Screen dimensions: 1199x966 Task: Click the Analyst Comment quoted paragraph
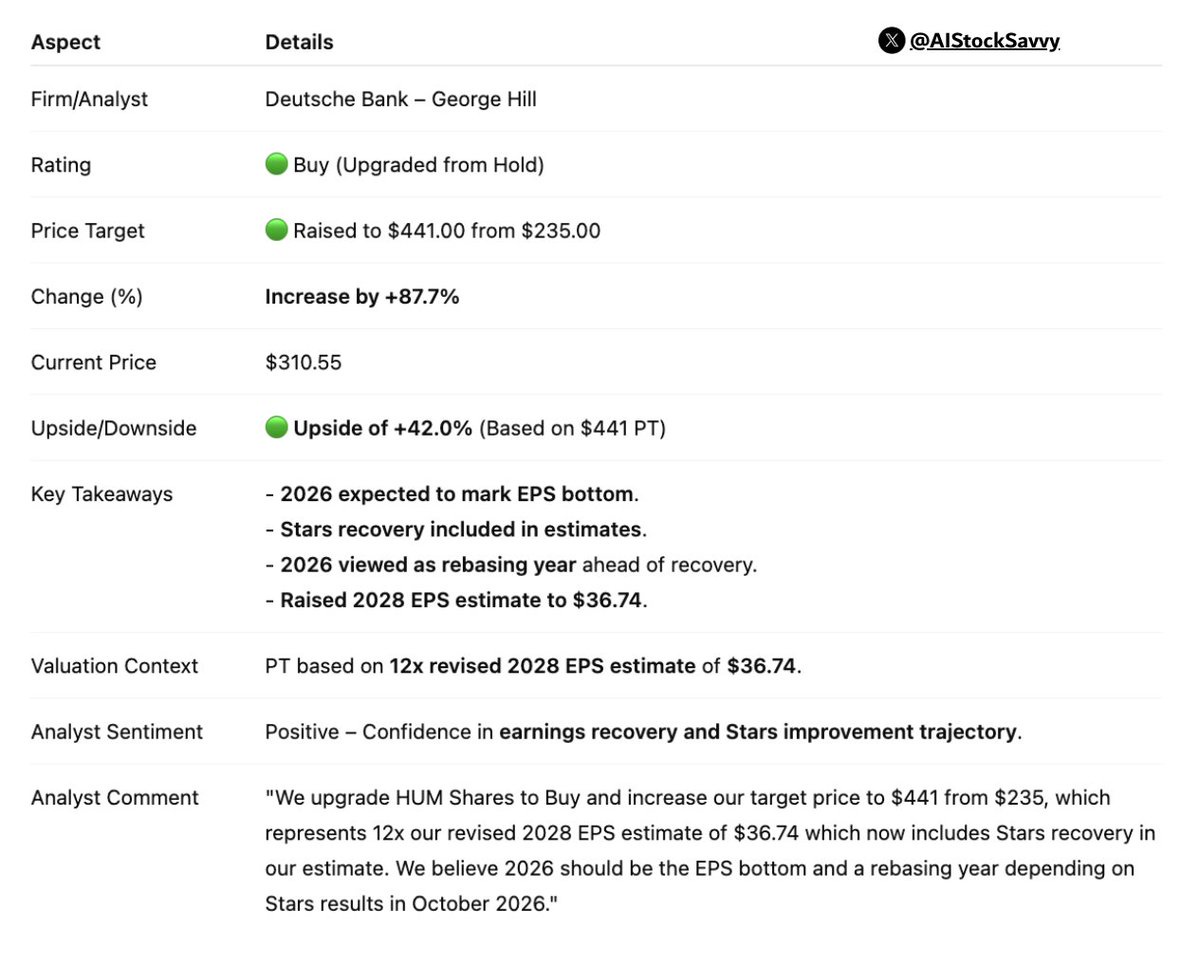[x=710, y=851]
